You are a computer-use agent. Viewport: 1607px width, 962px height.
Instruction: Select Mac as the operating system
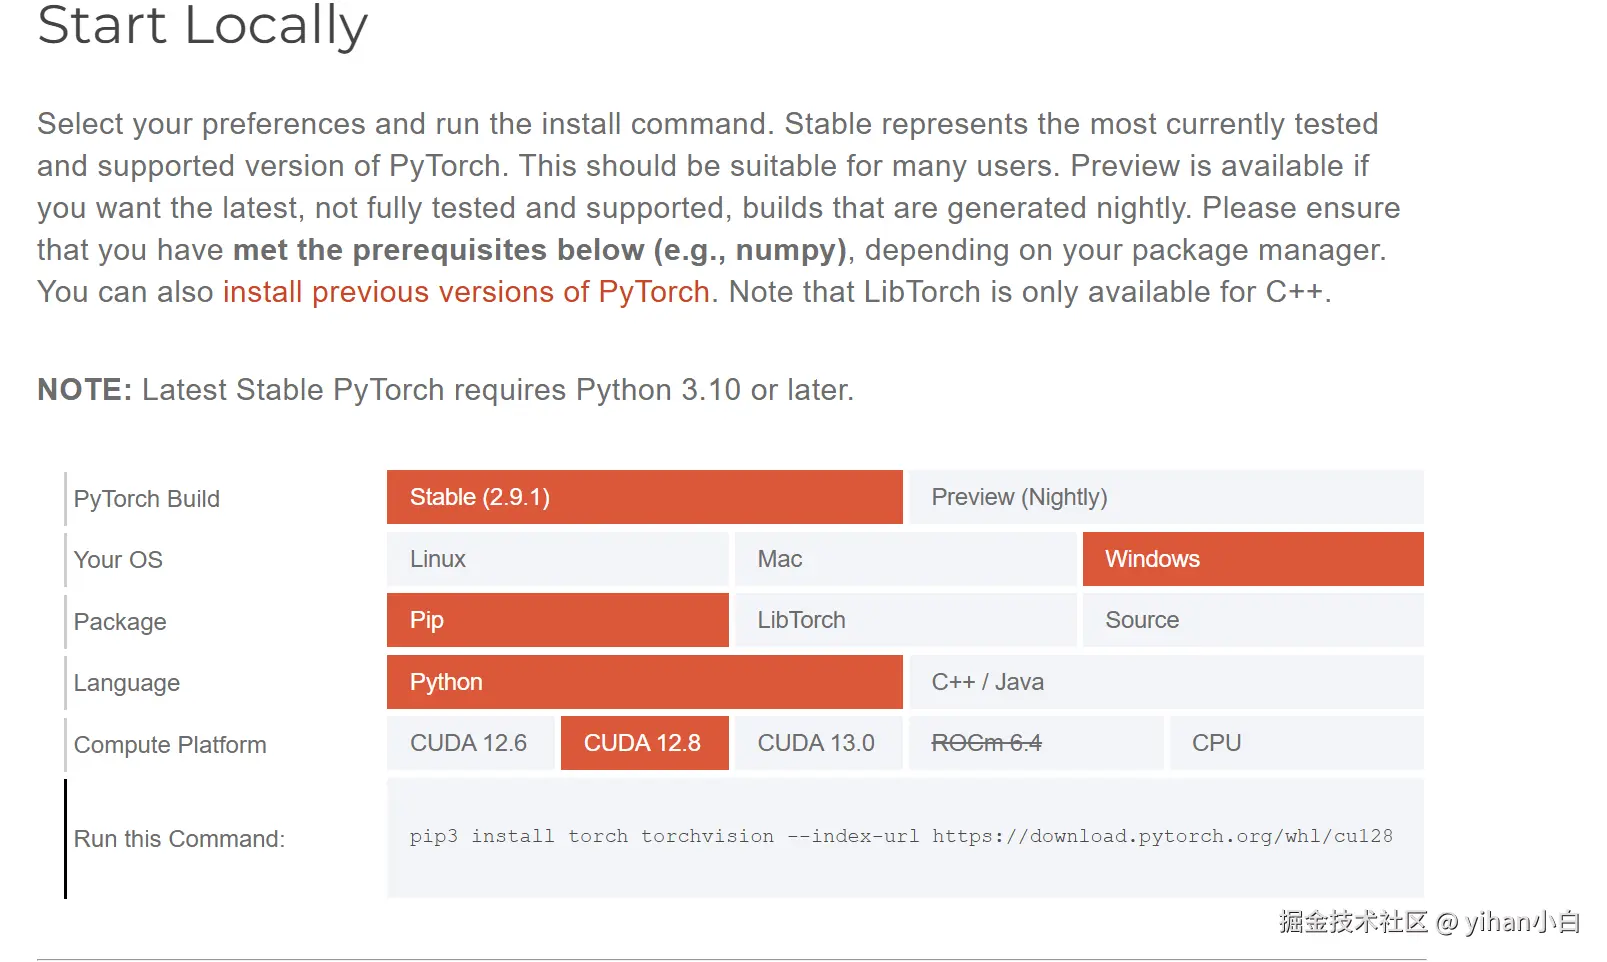904,559
